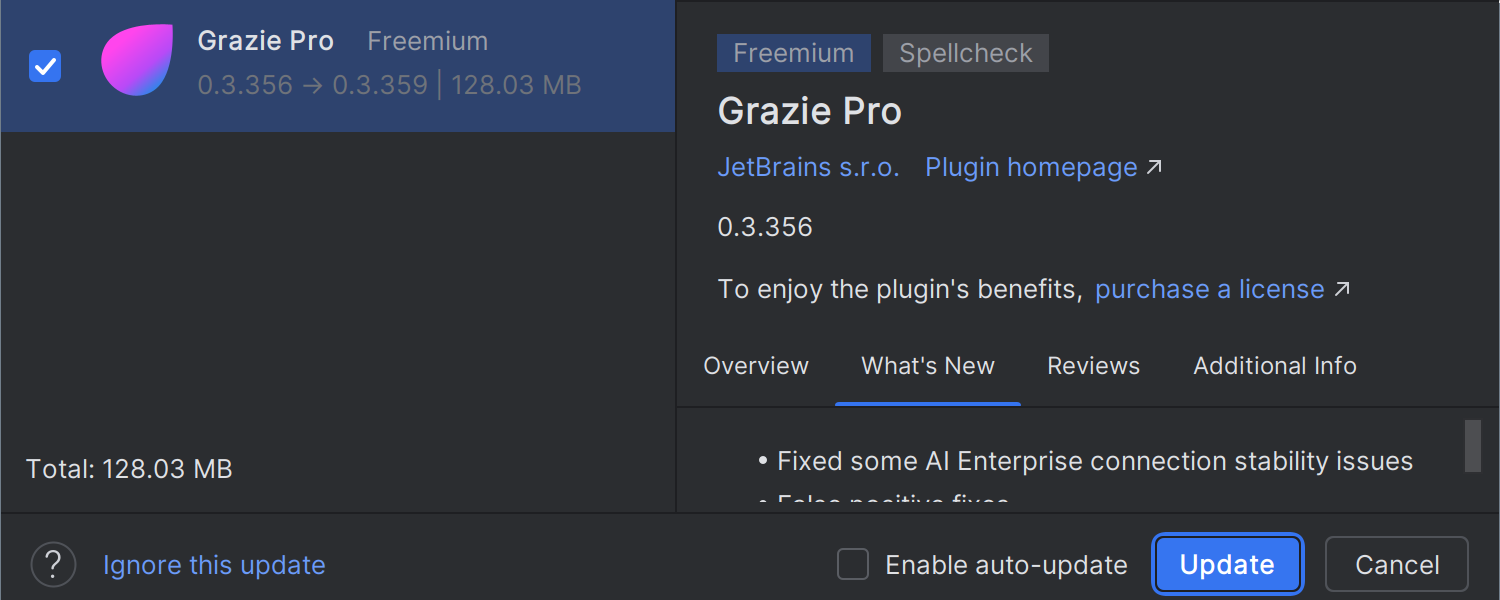Open the Plugin homepage link

click(1031, 168)
